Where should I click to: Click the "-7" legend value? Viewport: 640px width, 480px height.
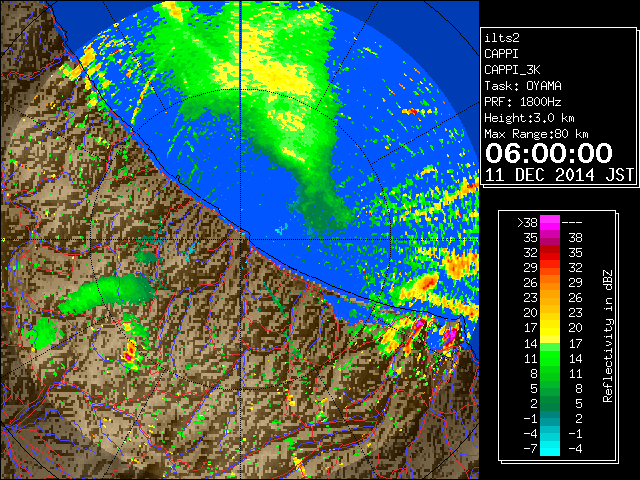click(530, 448)
